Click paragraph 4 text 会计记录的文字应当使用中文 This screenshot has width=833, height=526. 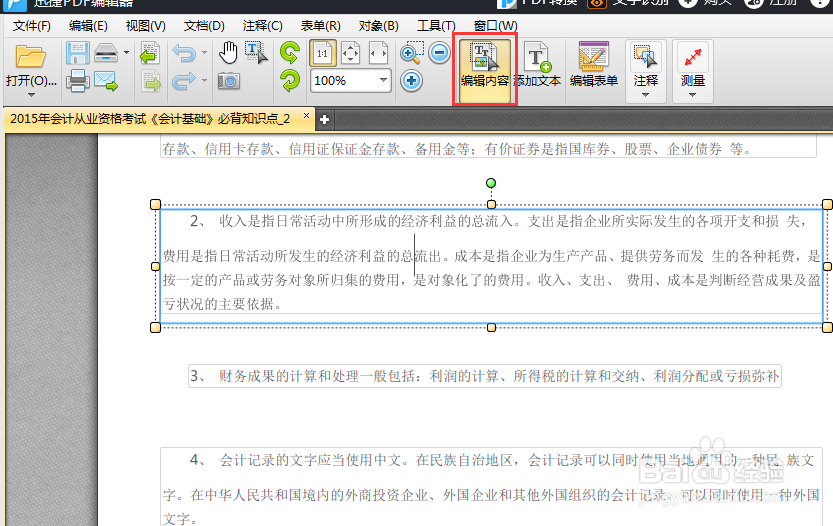tap(311, 460)
